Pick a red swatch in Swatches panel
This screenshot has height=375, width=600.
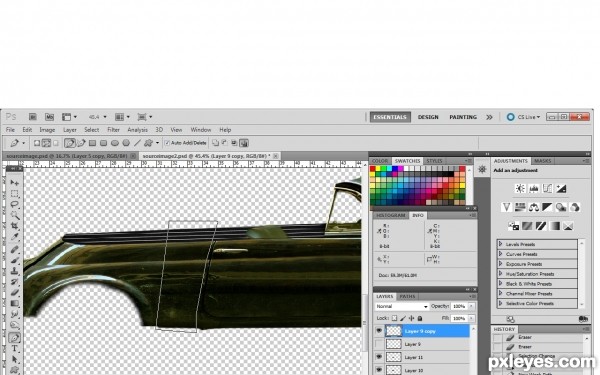tap(373, 169)
